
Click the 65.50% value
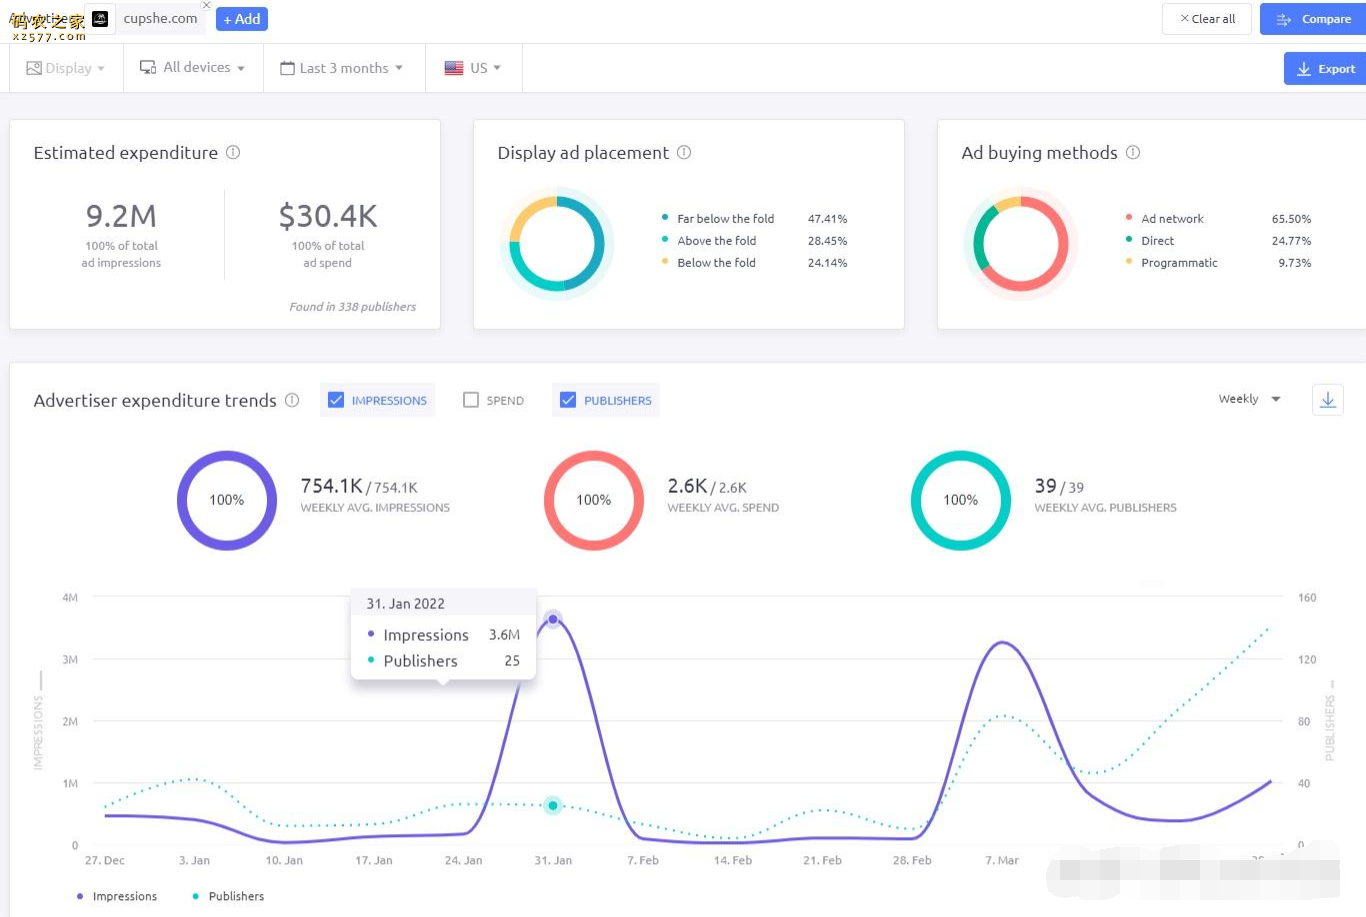coord(1291,219)
